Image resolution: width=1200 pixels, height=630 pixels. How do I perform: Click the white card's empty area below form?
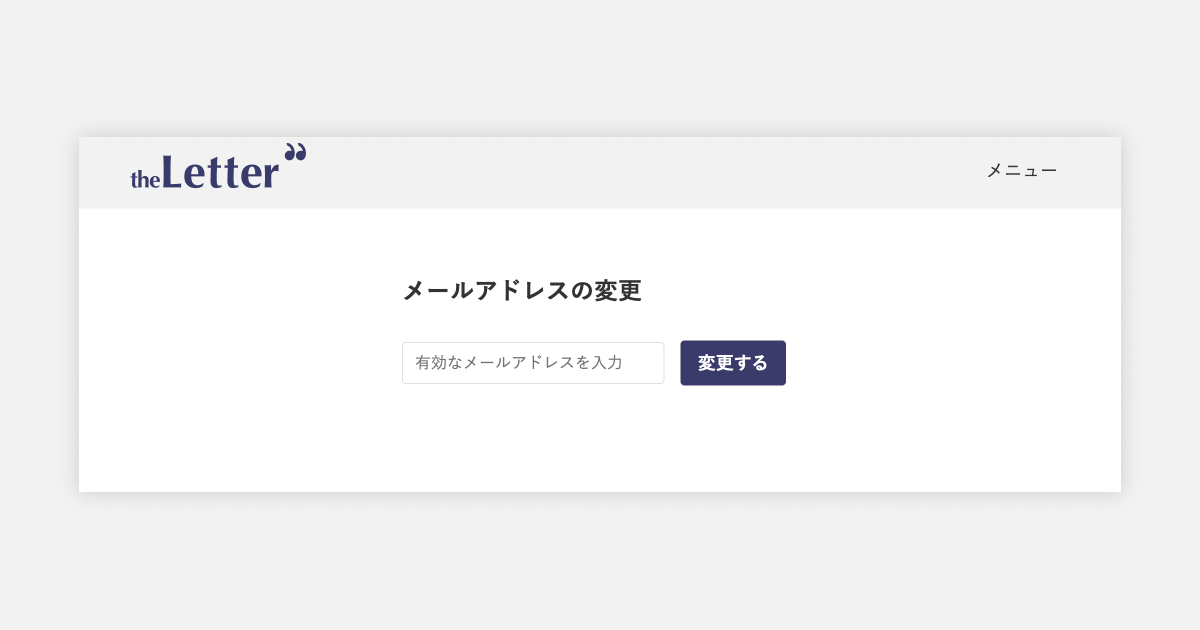600,445
